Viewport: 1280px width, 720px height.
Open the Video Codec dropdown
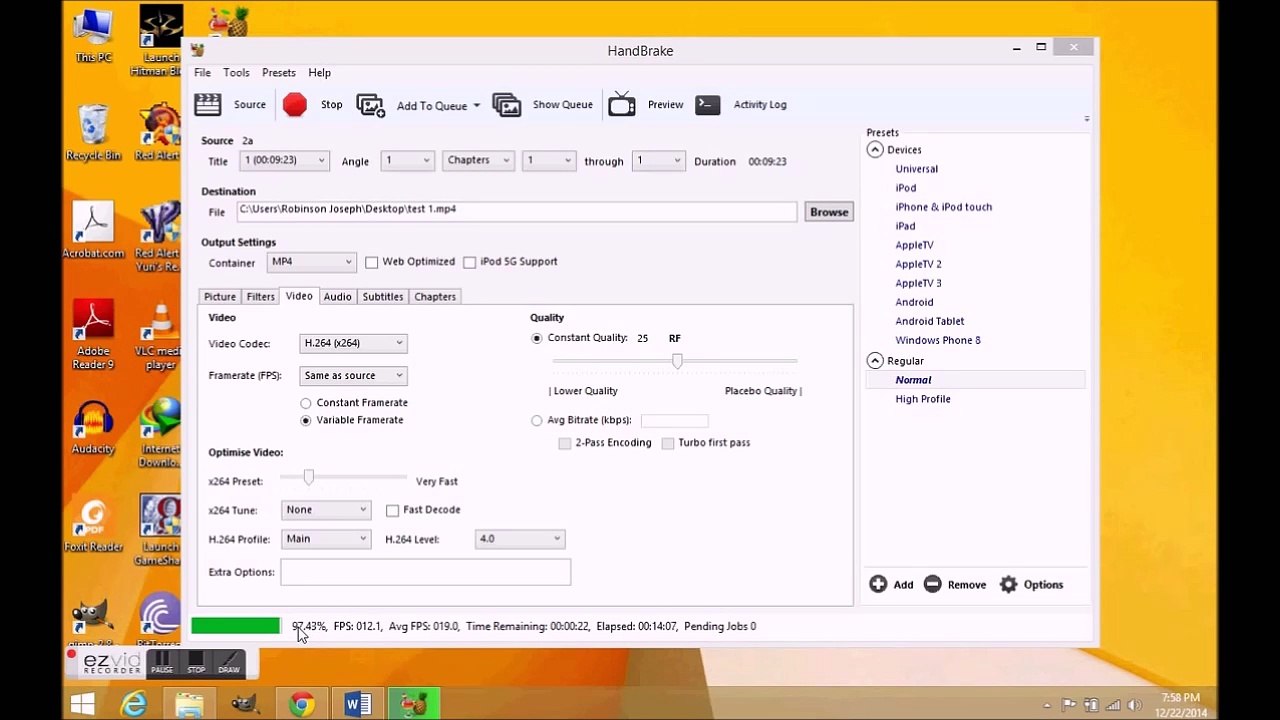coord(353,343)
